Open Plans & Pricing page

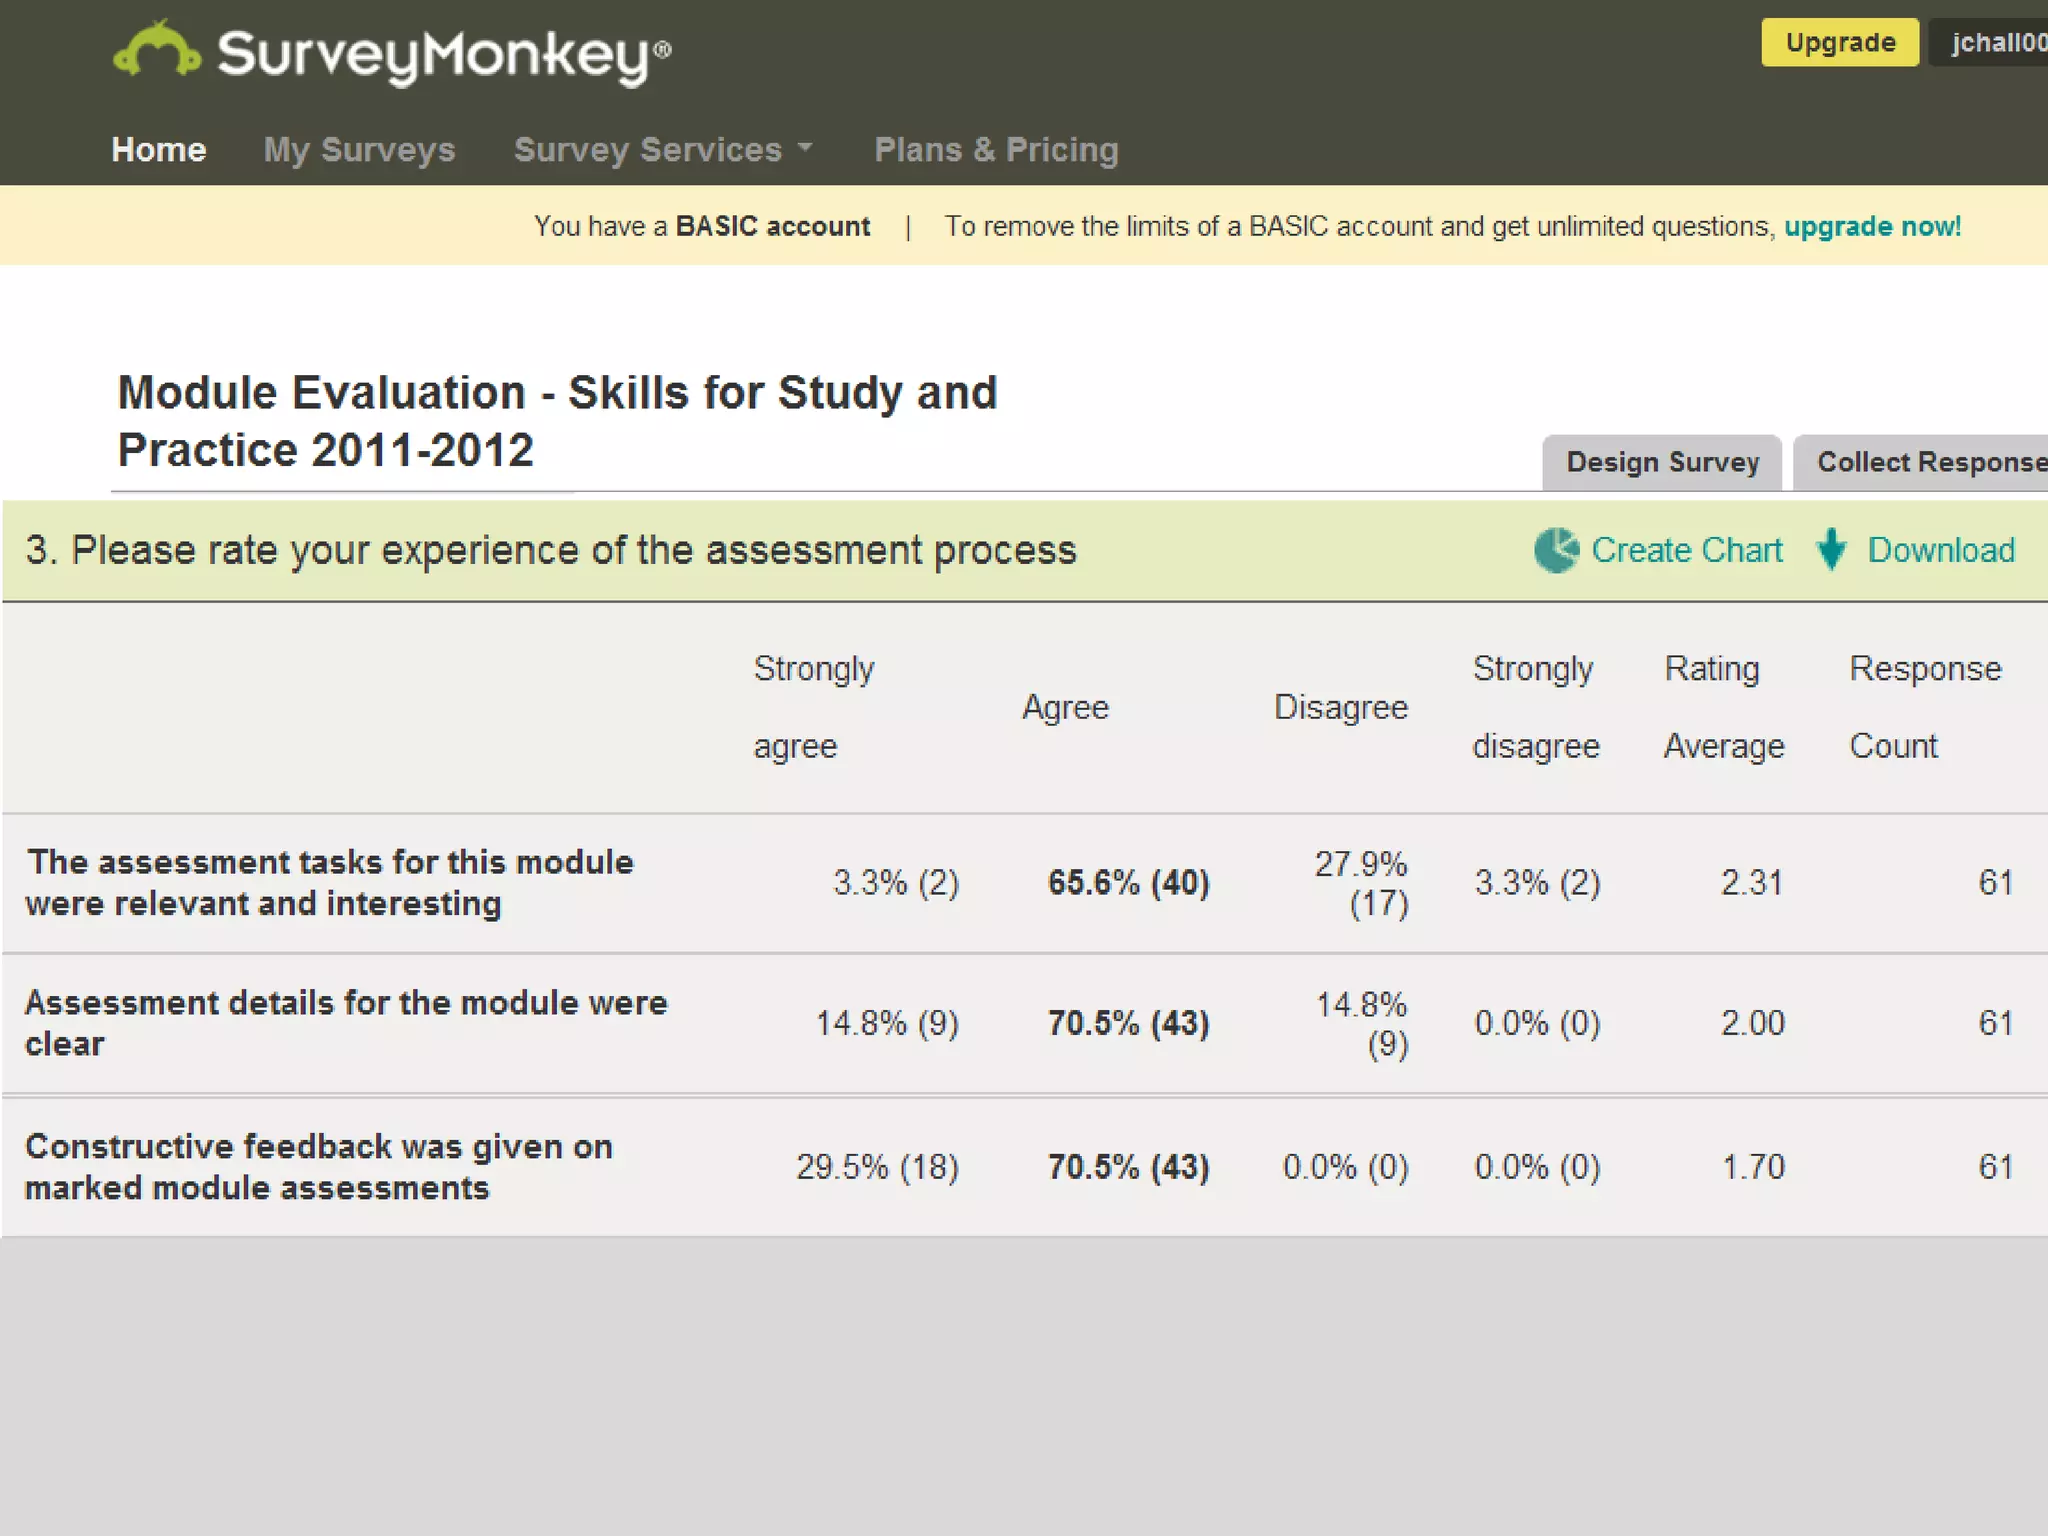[995, 149]
